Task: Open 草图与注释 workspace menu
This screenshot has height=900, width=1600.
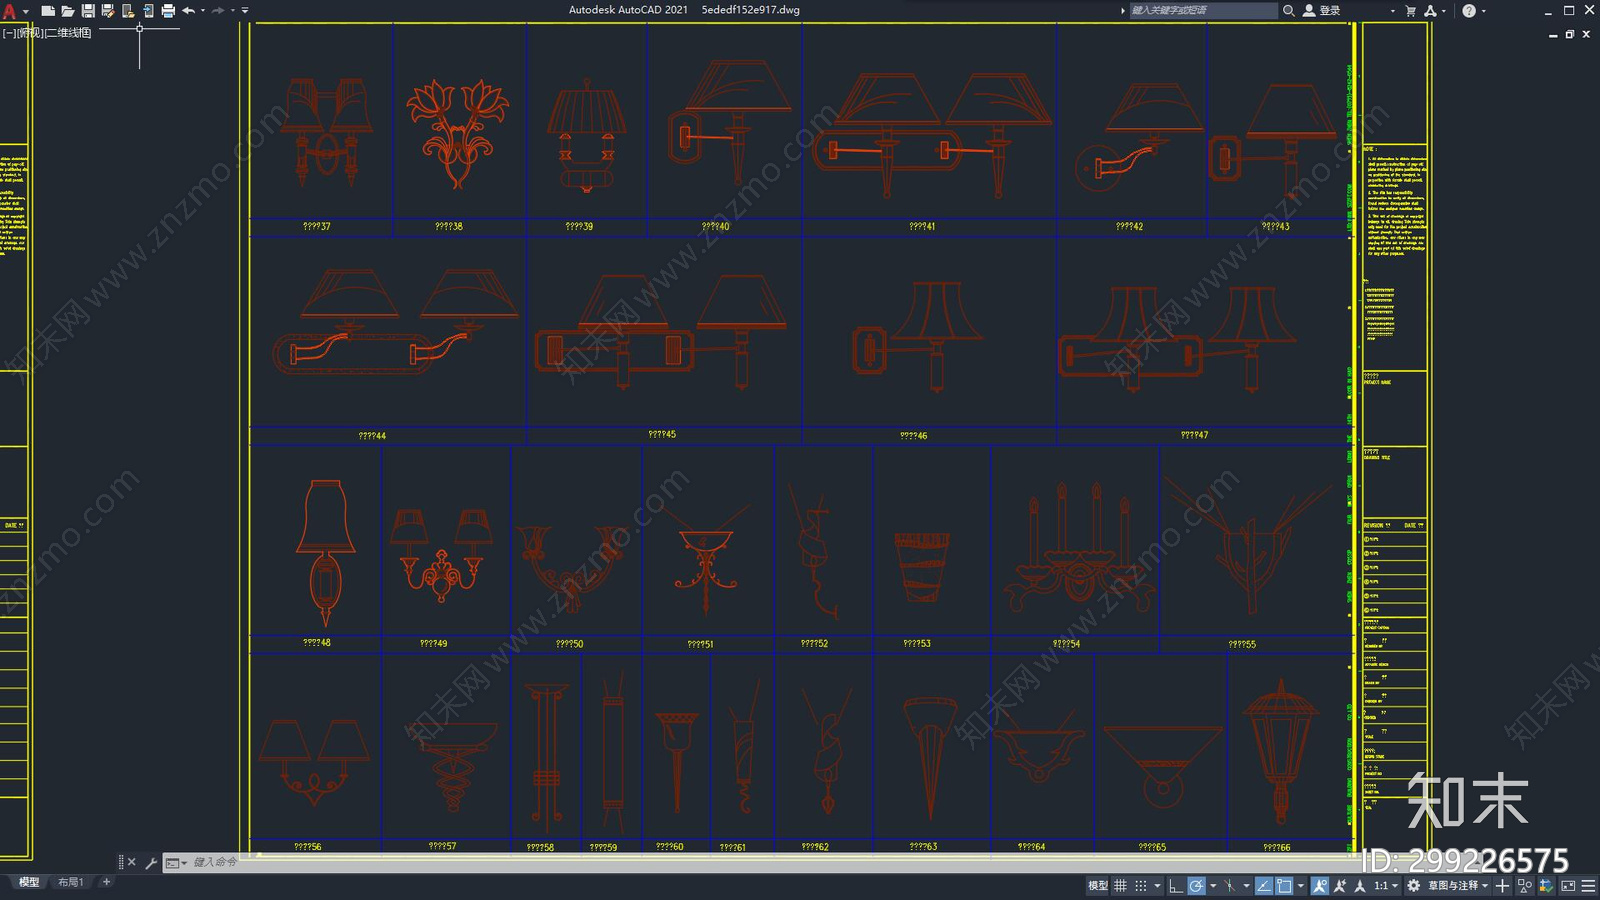Action: [x=1457, y=885]
